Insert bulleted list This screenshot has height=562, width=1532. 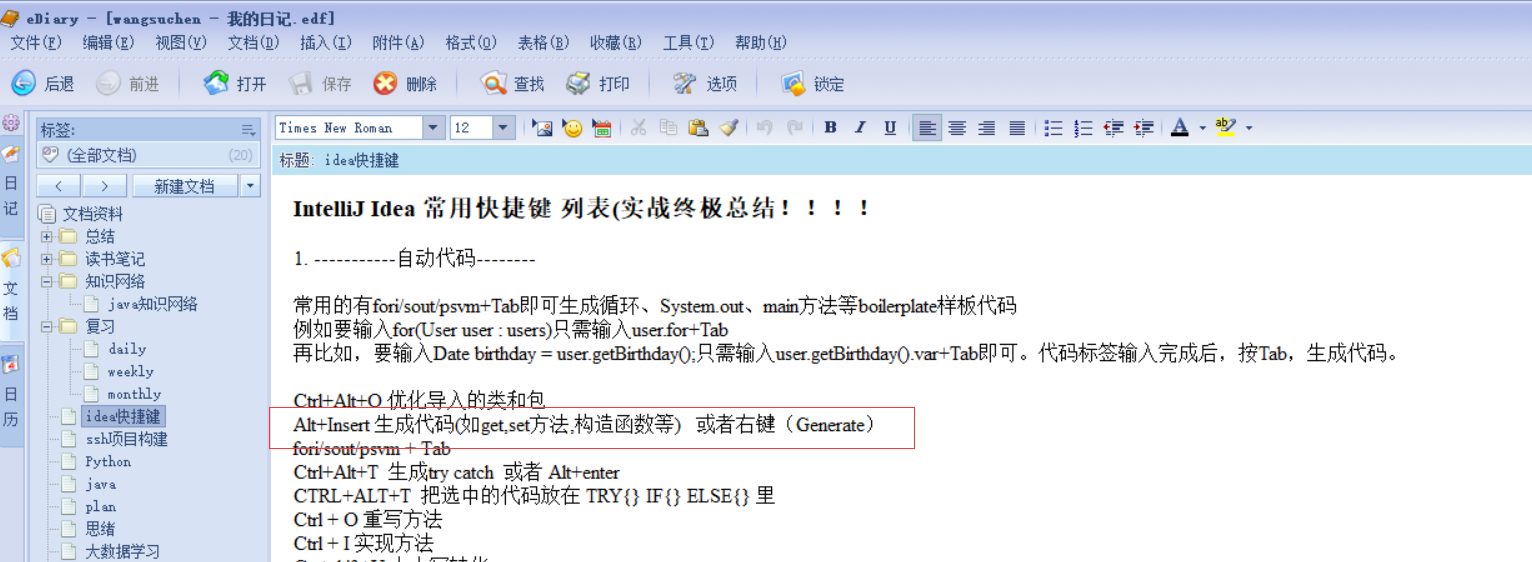pos(1053,128)
